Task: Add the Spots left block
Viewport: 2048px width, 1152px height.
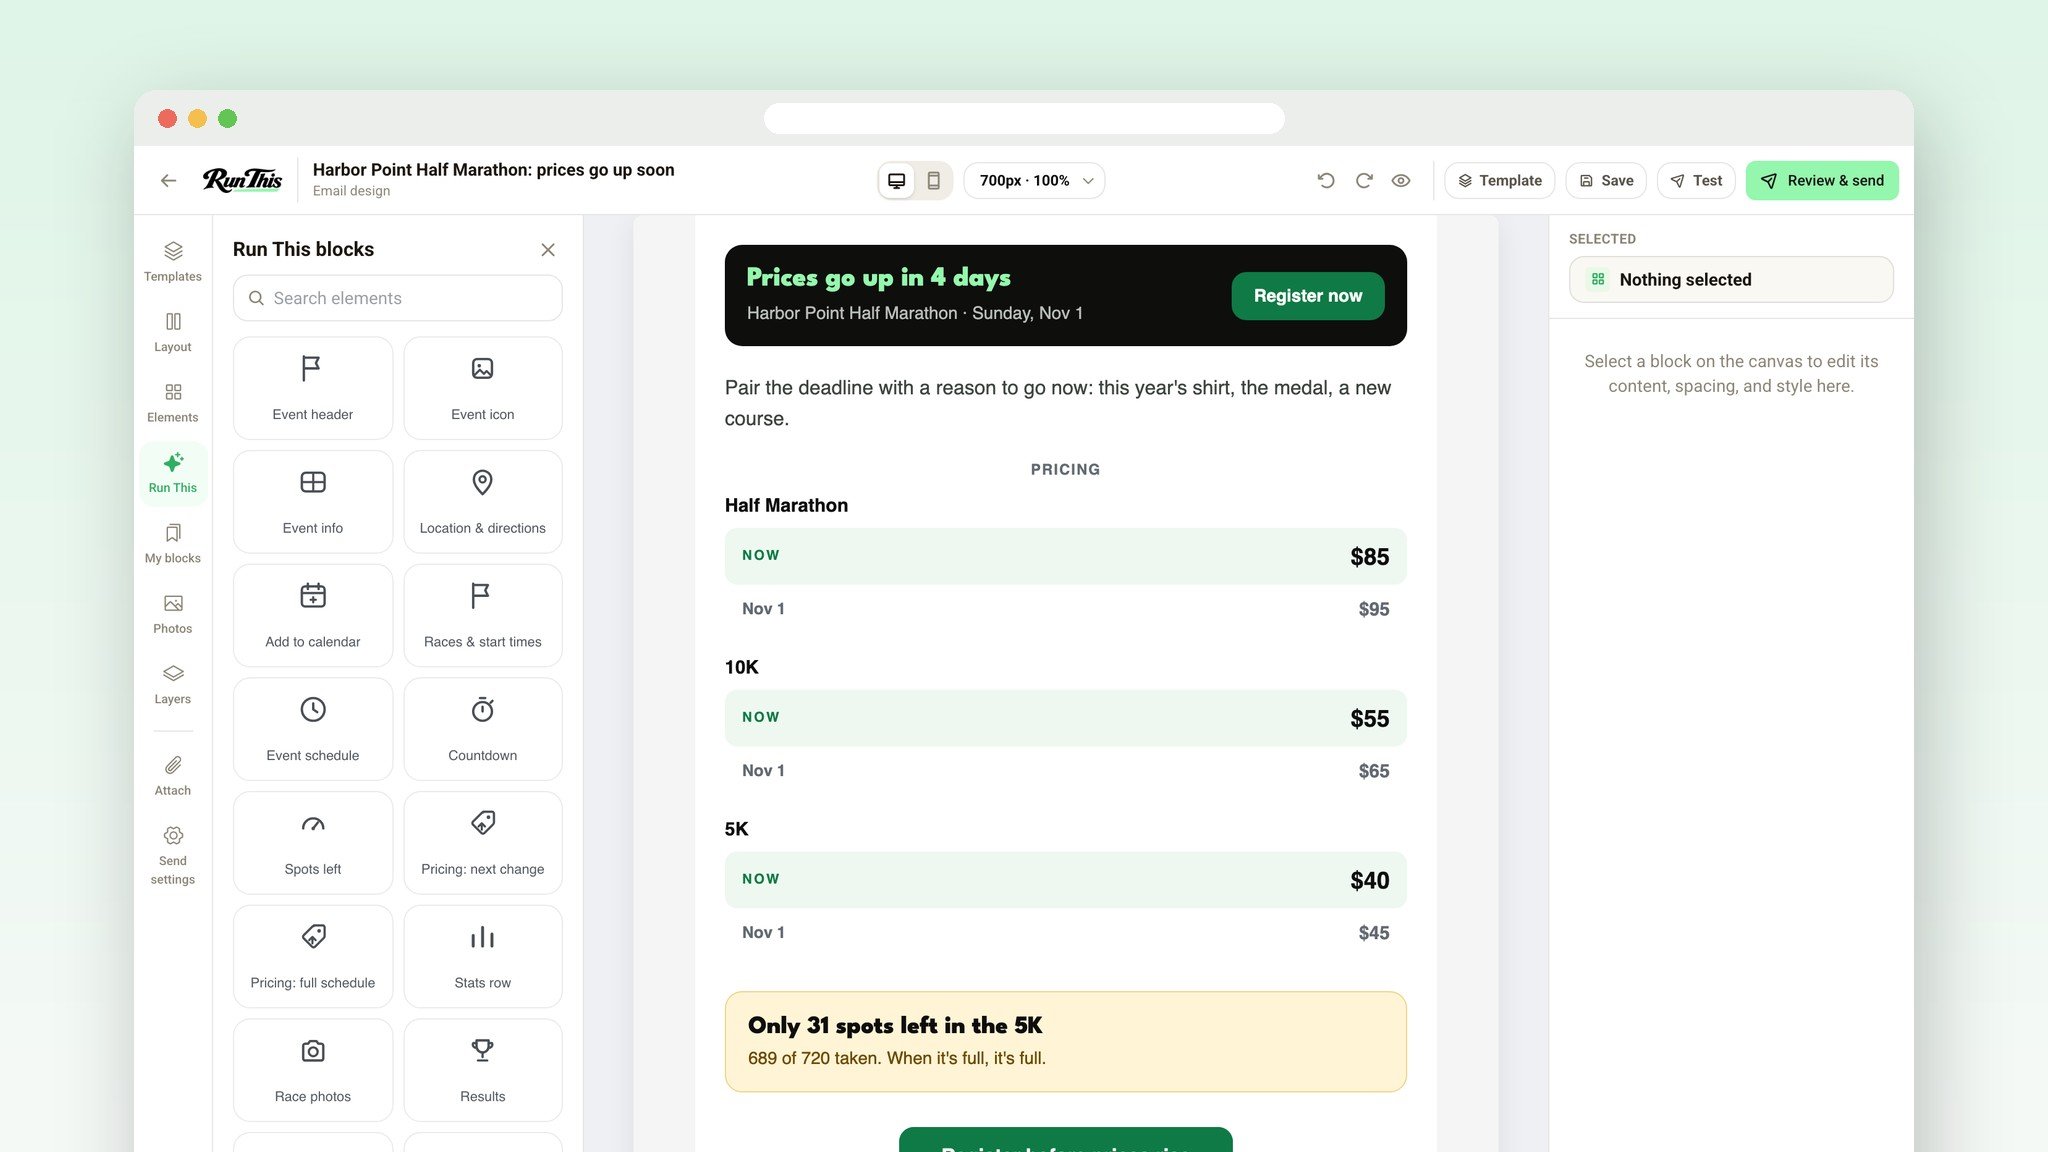Action: pos(313,843)
